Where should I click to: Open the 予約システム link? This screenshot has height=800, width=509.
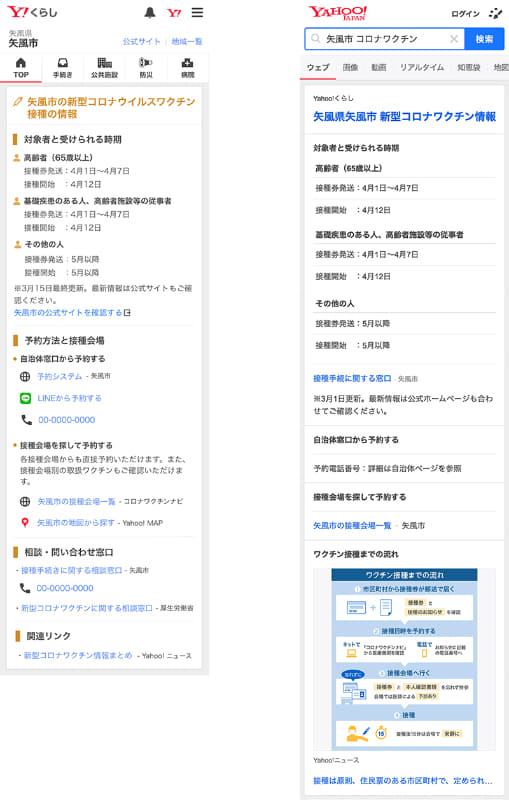click(59, 376)
